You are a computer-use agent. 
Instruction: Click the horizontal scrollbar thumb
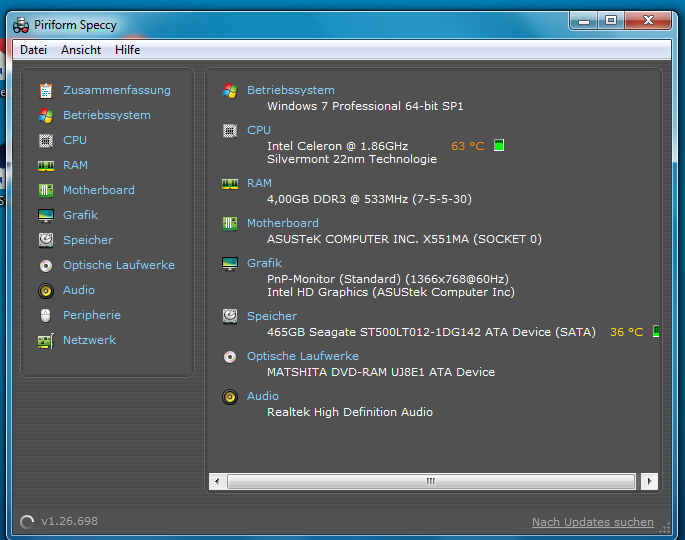[x=430, y=481]
